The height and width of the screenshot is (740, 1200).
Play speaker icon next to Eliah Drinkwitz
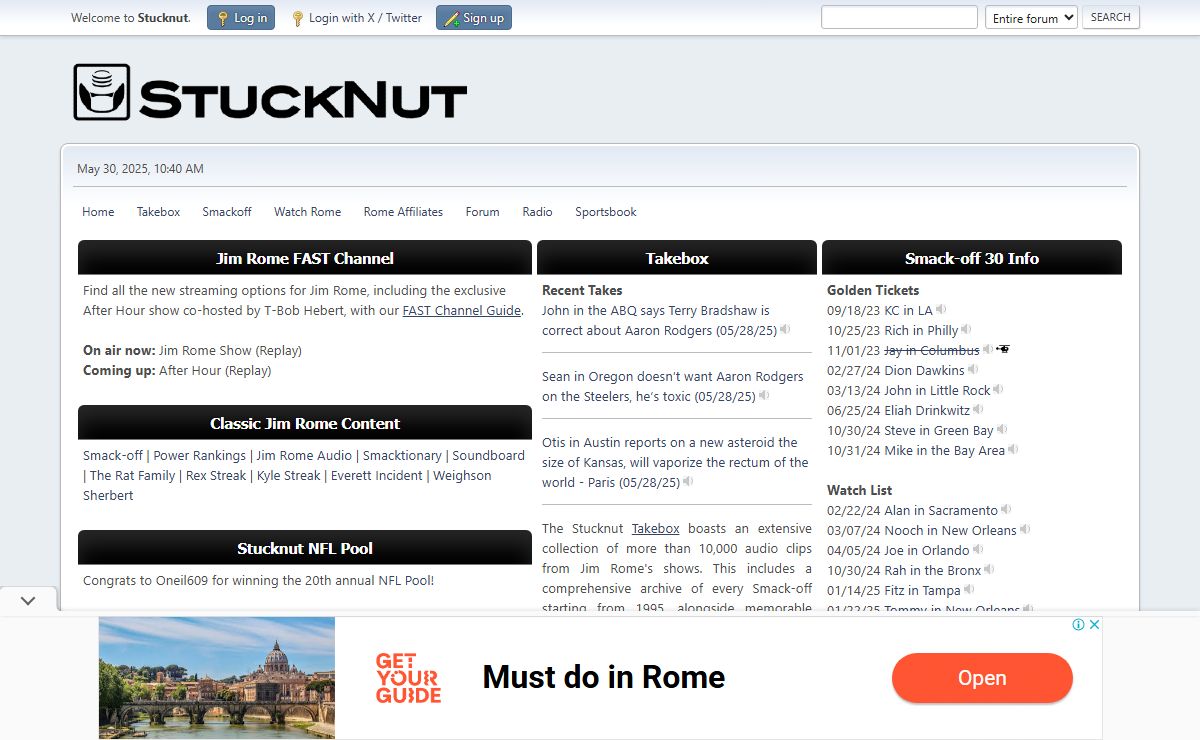coord(978,410)
